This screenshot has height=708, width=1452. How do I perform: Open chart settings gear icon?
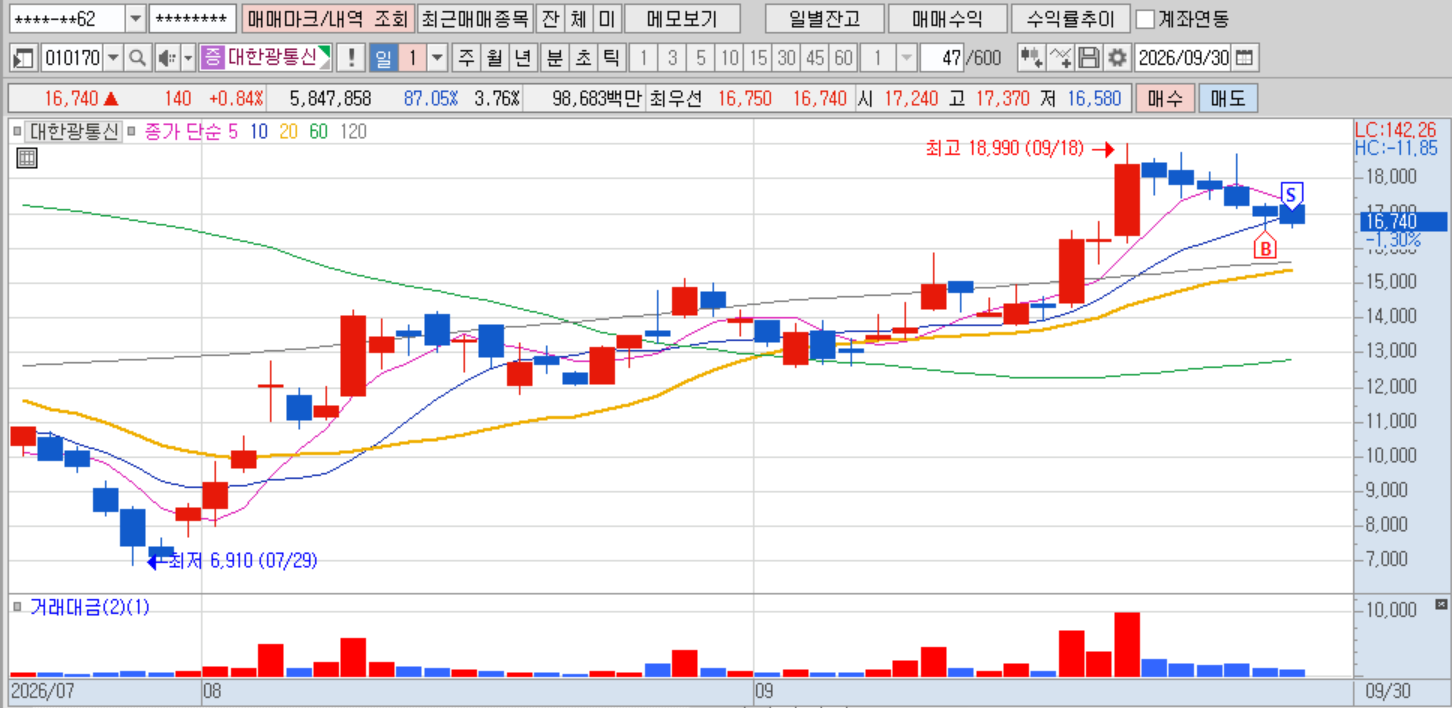coord(1117,58)
